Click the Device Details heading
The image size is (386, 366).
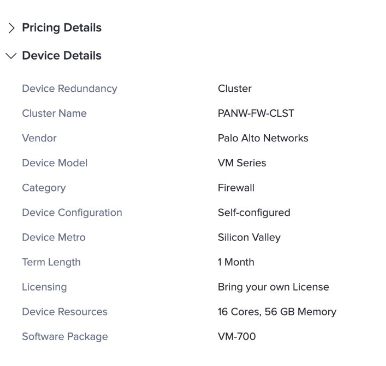62,56
